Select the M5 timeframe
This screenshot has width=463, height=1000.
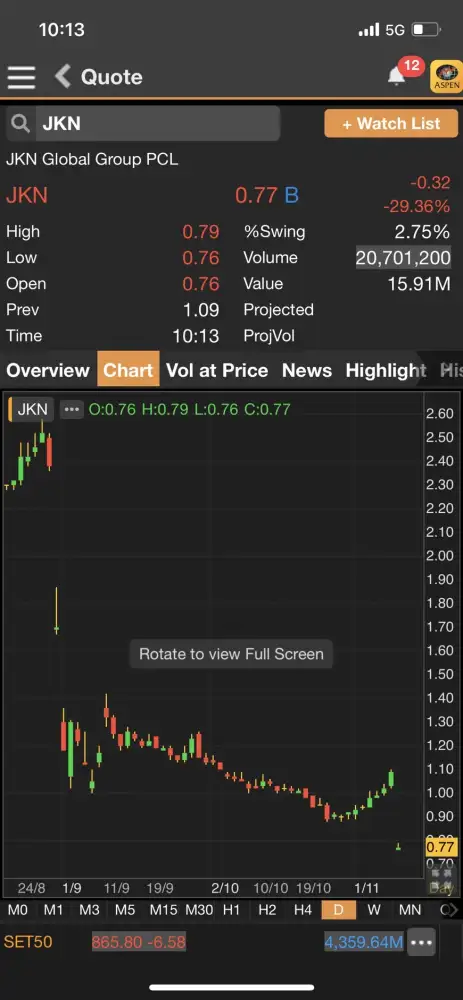pos(125,909)
